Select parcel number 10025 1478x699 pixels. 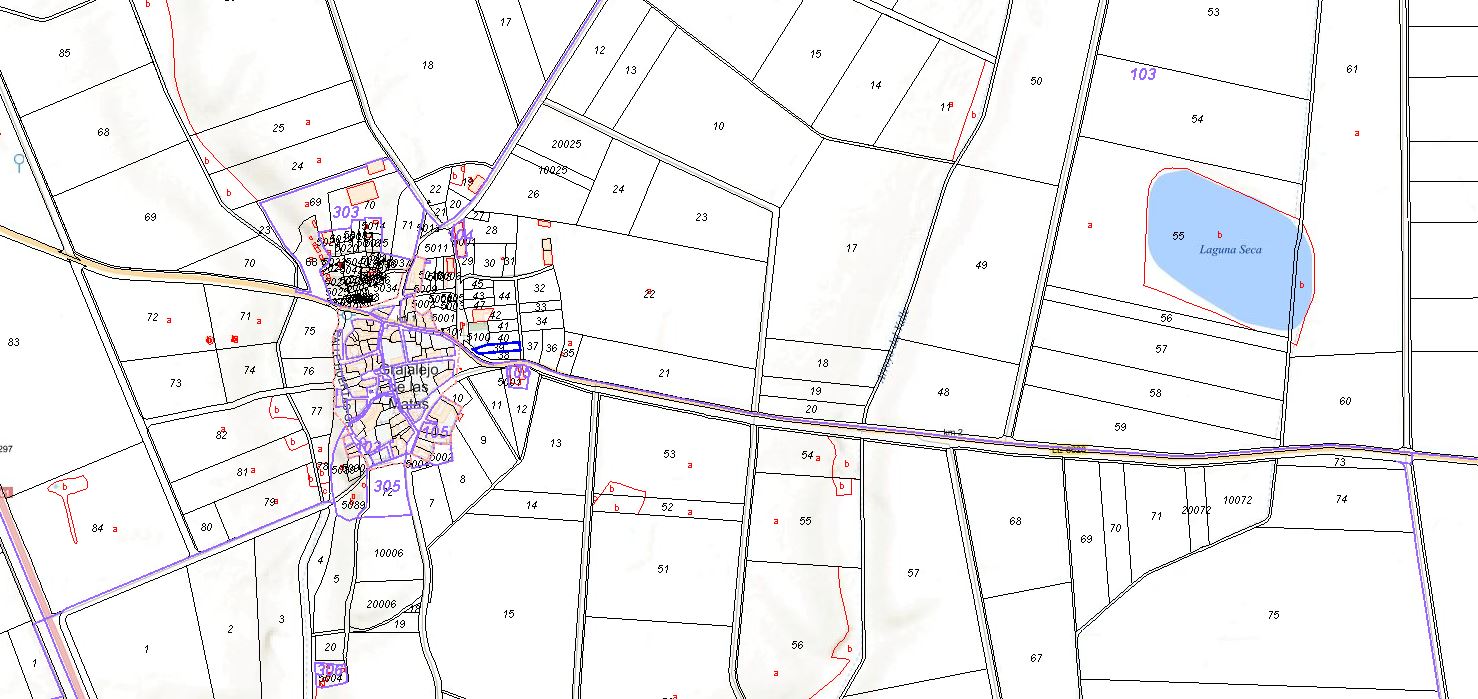[552, 170]
